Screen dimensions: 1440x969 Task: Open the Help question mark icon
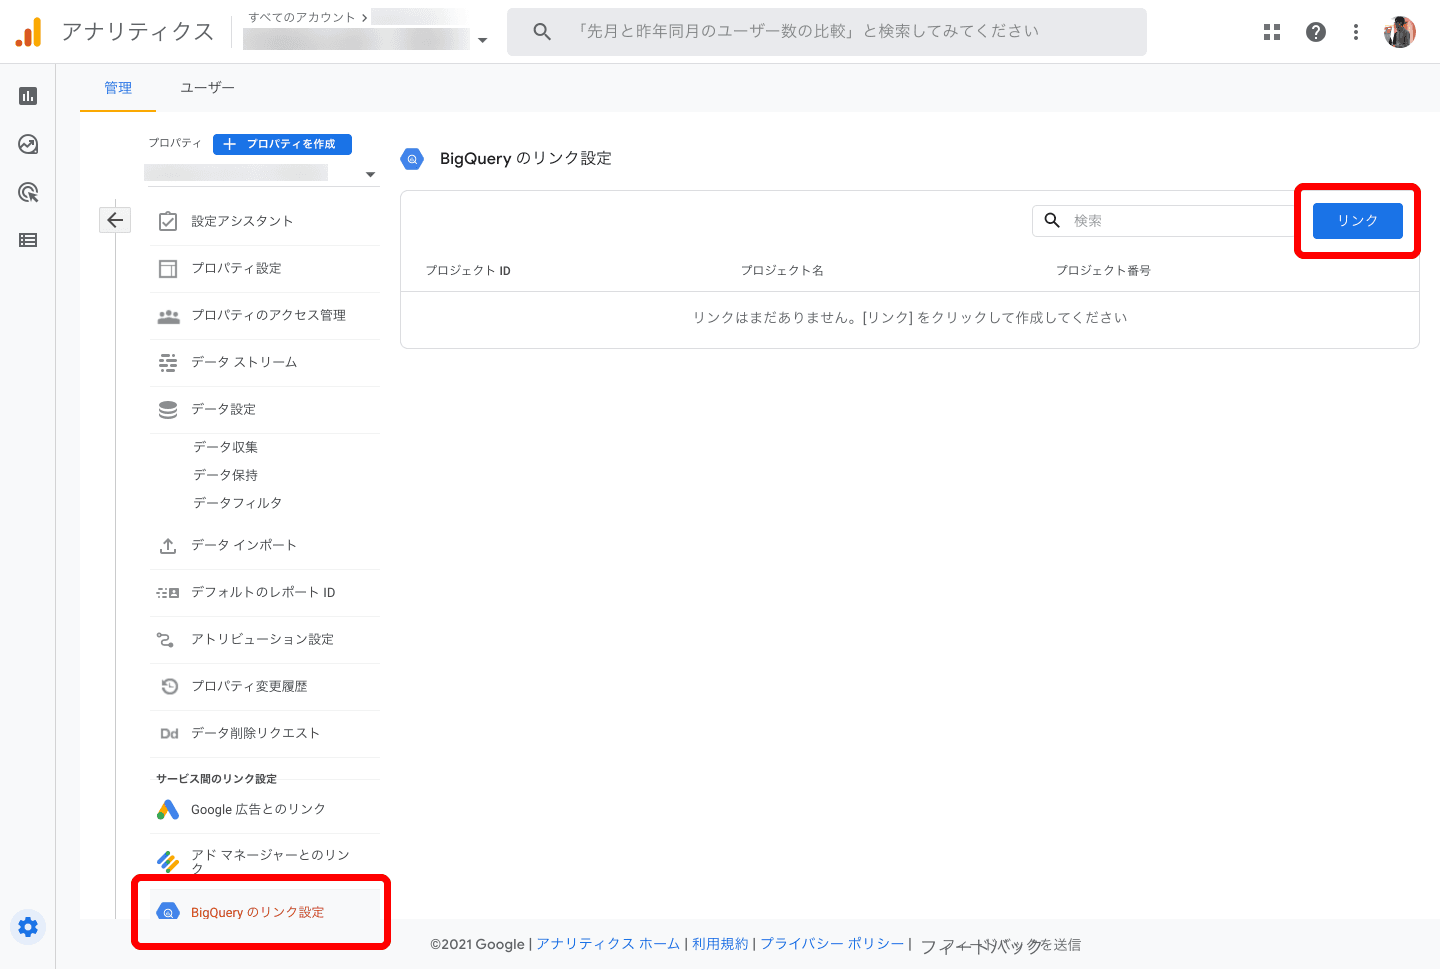coord(1316,32)
